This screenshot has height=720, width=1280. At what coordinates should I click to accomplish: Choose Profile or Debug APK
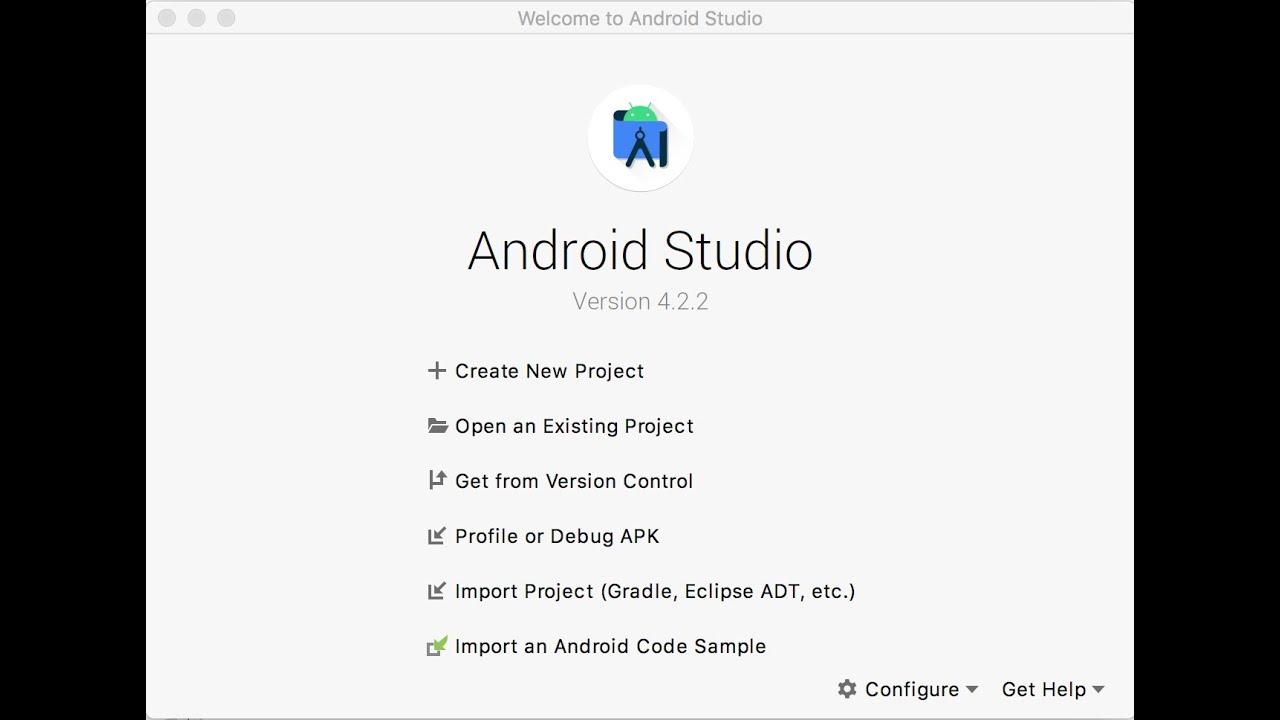557,536
